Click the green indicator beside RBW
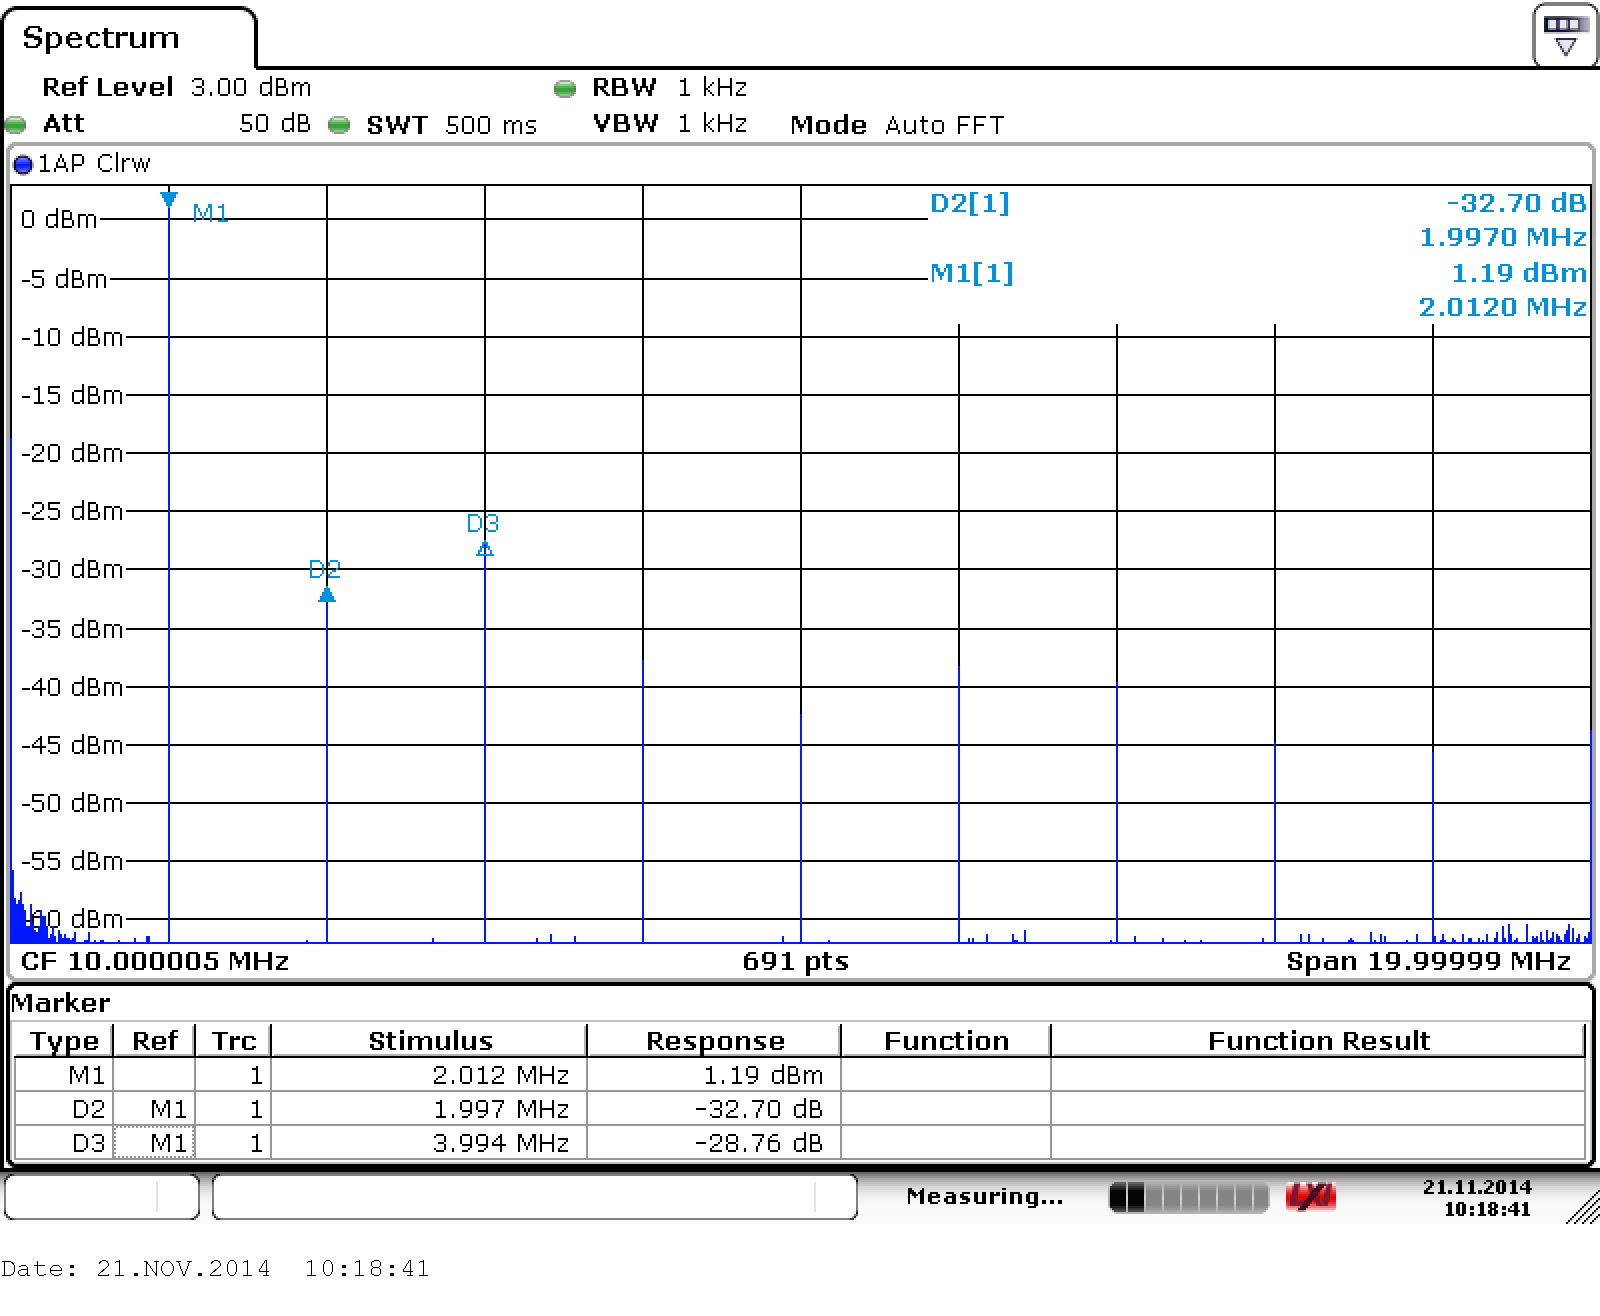Image resolution: width=1600 pixels, height=1316 pixels. click(x=565, y=89)
